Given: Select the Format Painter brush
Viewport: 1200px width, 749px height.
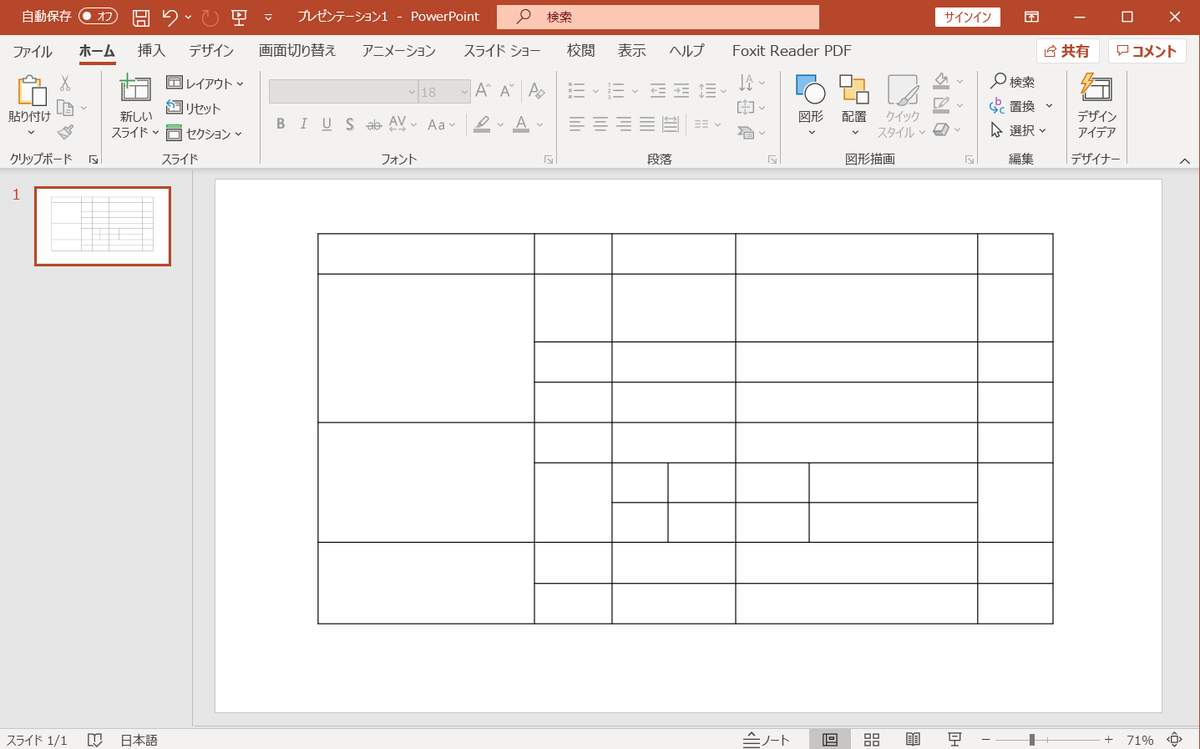Looking at the screenshot, I should click(65, 131).
